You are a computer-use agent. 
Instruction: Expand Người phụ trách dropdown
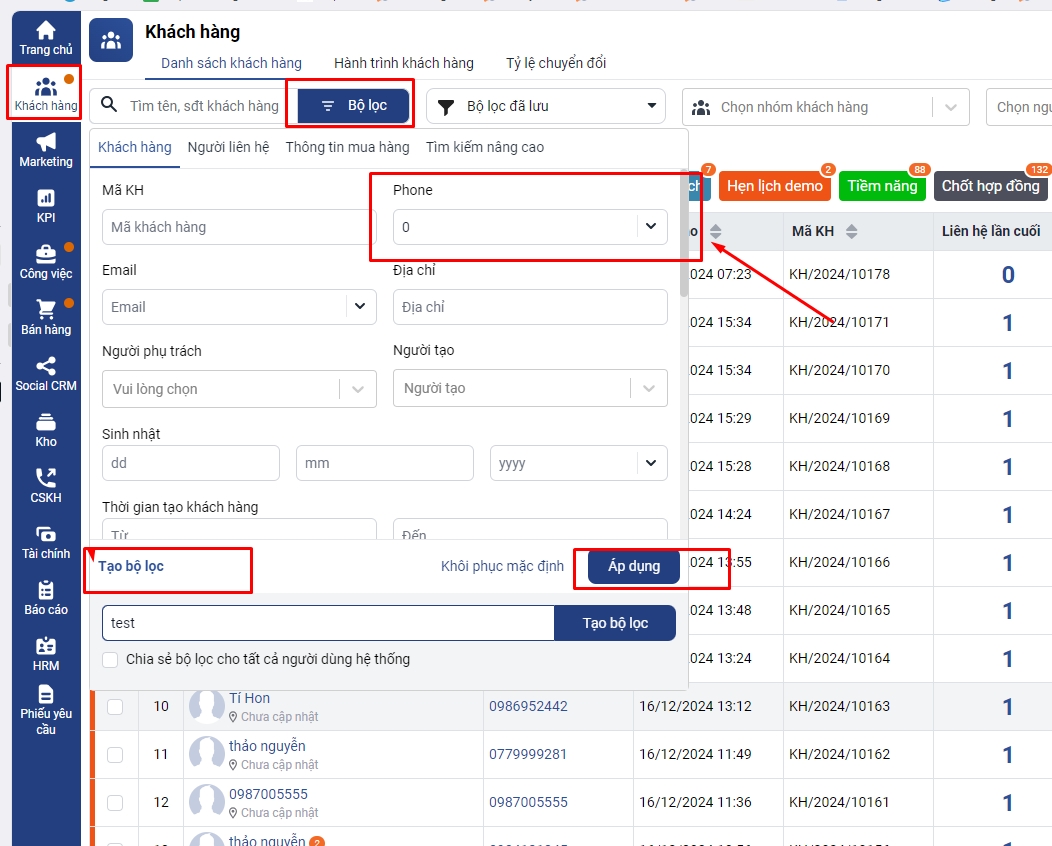[x=358, y=389]
